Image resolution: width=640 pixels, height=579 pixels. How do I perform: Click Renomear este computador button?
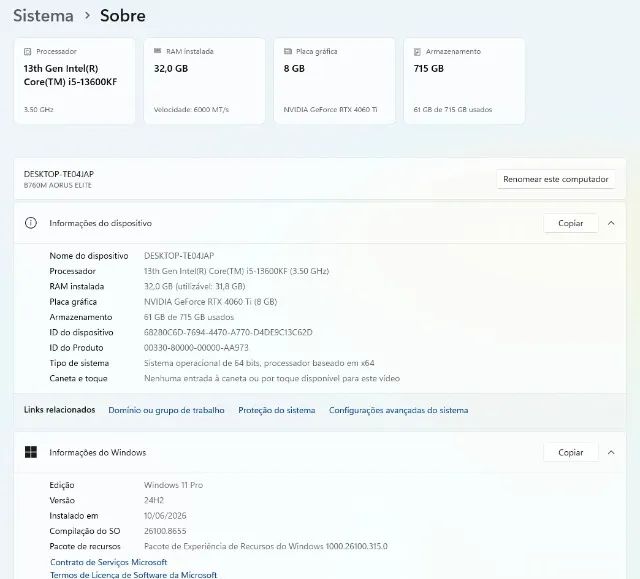556,179
